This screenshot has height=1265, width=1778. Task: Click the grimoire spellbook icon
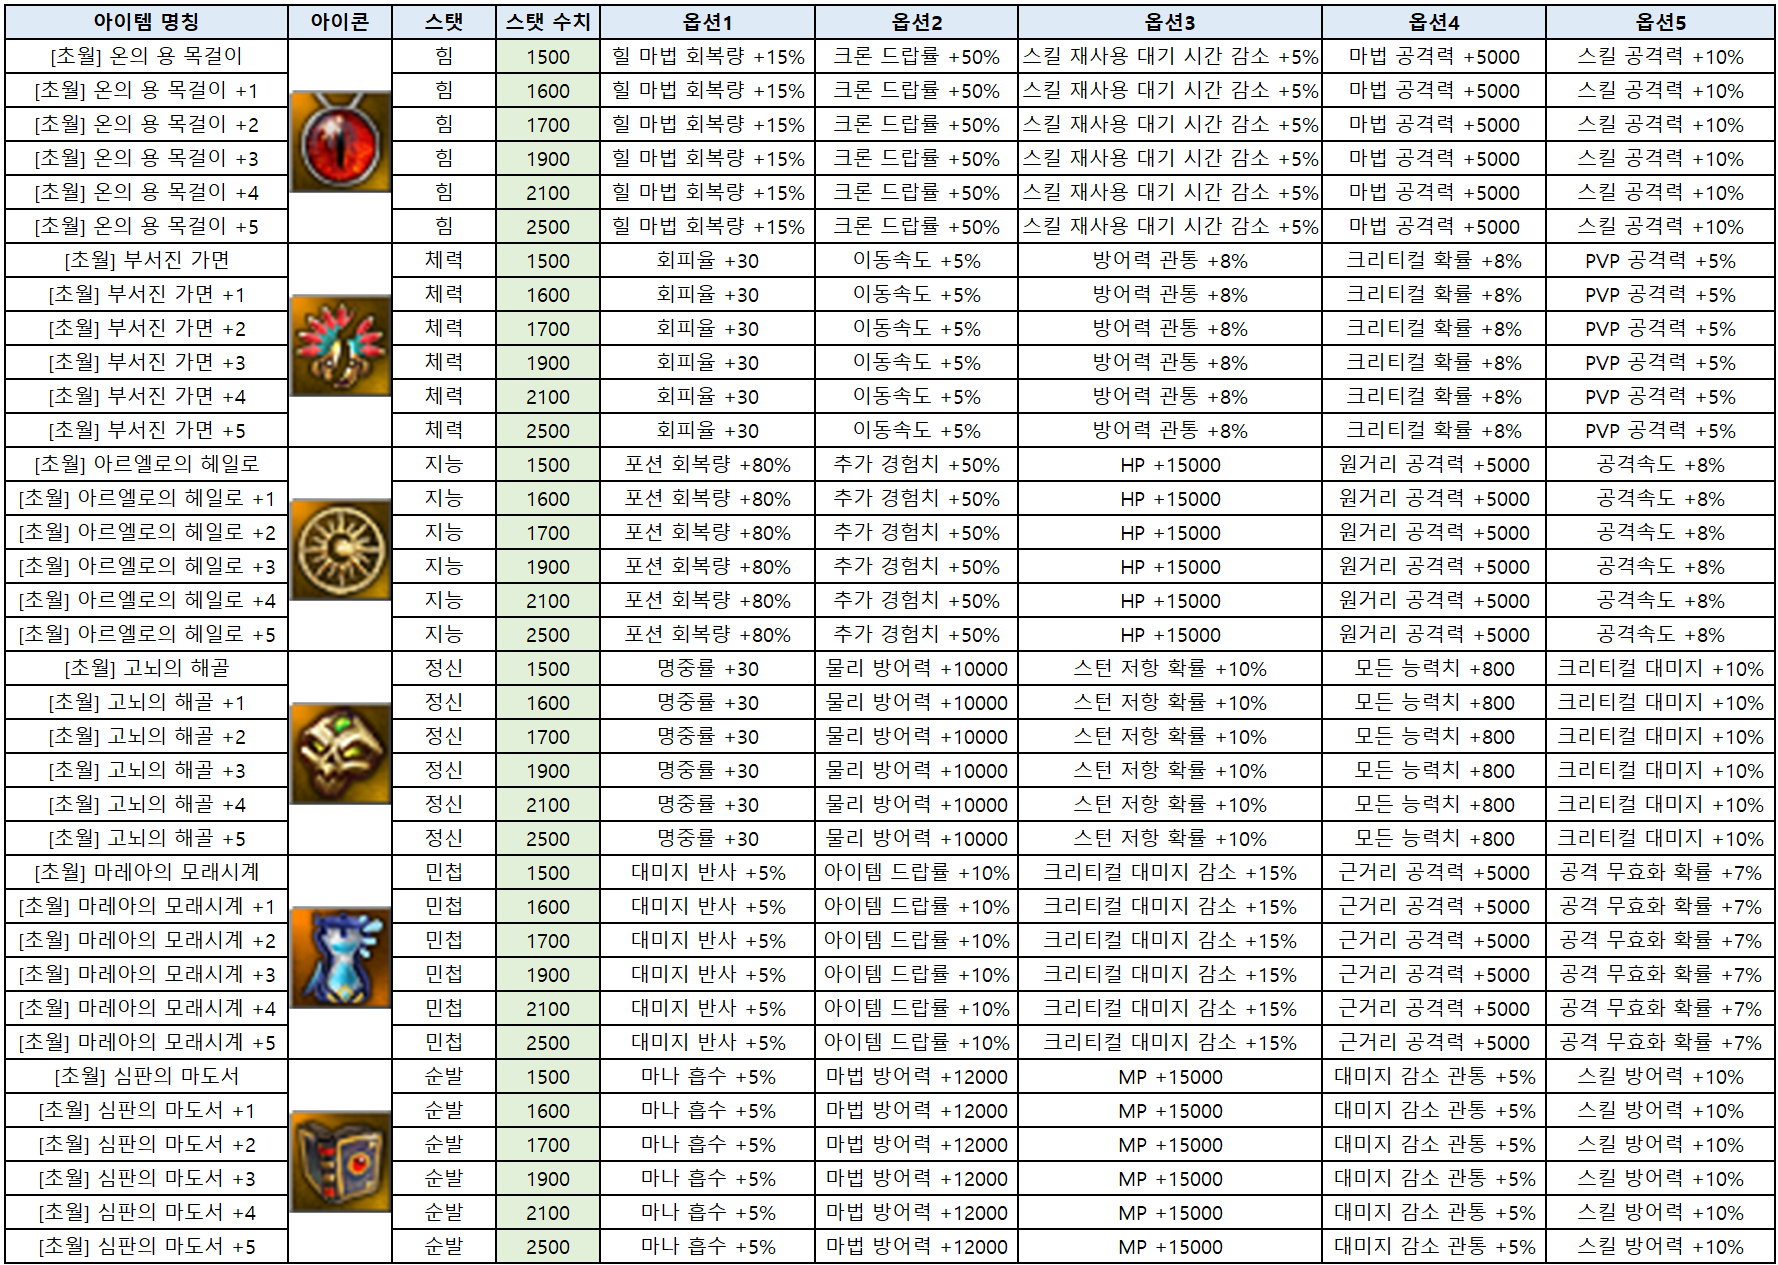pos(340,1161)
